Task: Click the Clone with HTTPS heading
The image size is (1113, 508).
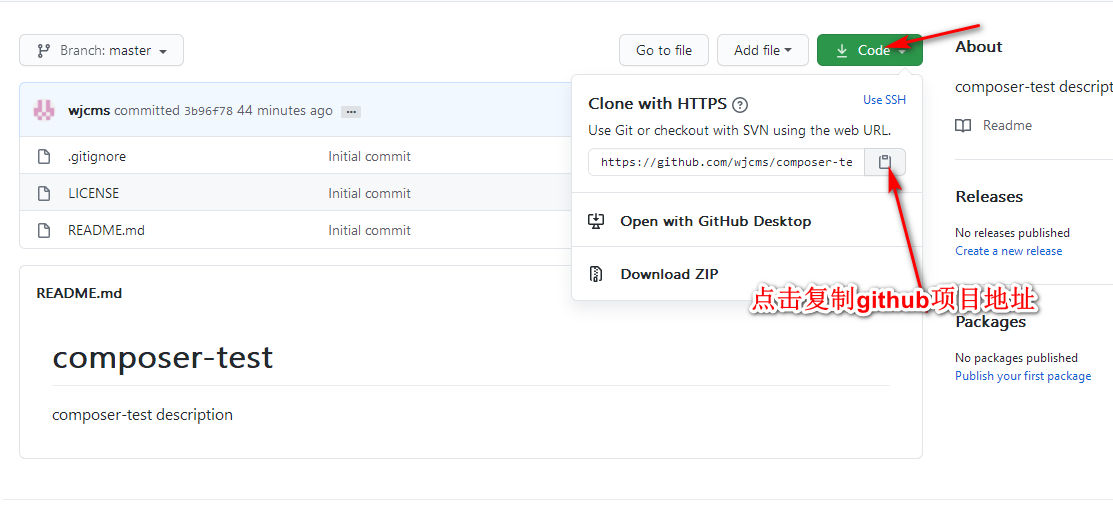Action: (657, 104)
